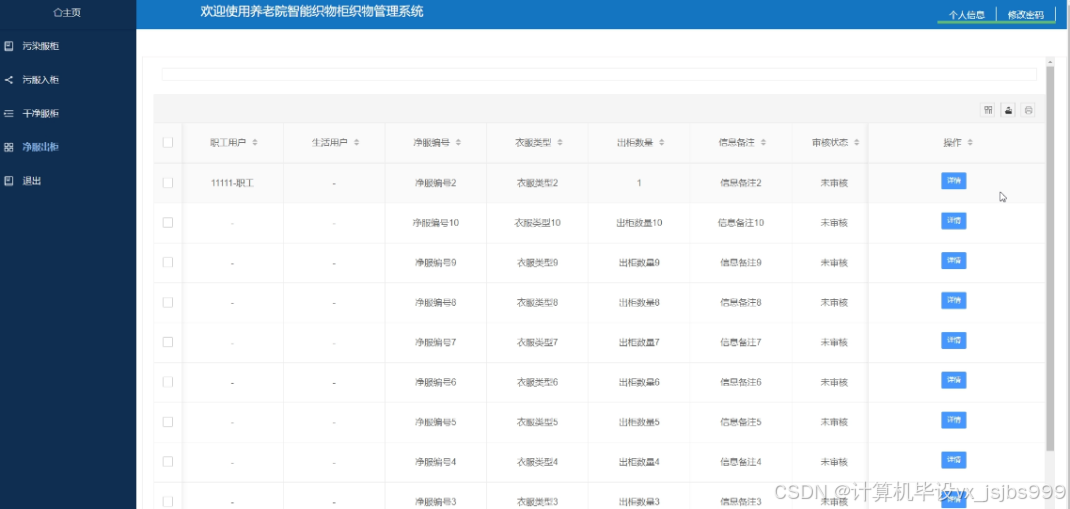The image size is (1070, 509).
Task: Click the print table icon
Action: click(1028, 110)
